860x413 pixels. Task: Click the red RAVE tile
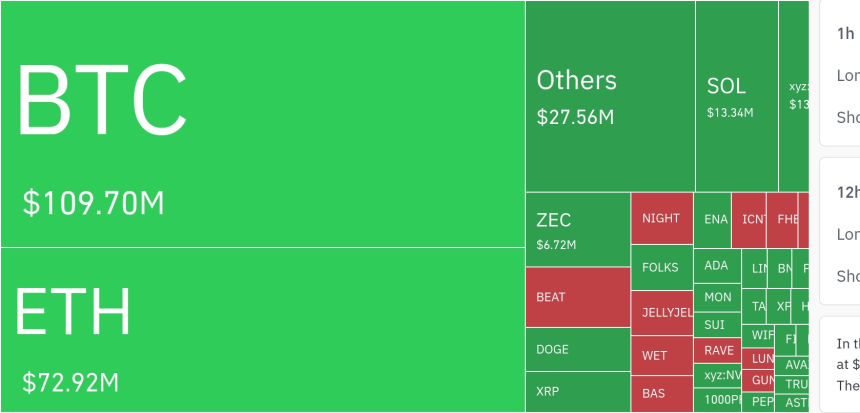[718, 351]
